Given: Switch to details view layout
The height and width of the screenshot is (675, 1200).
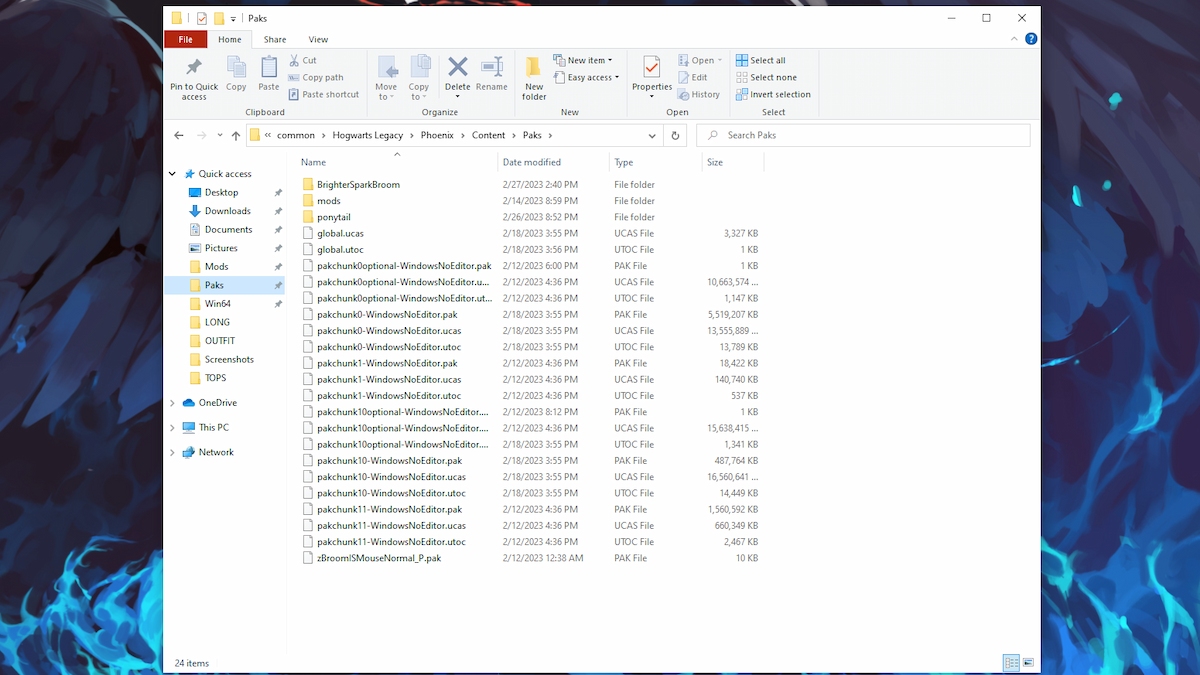Looking at the screenshot, I should [x=1011, y=663].
